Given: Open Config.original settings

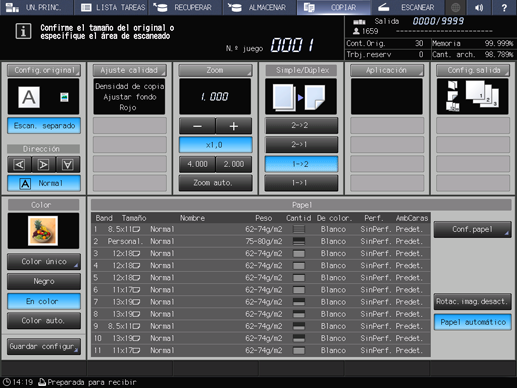Looking at the screenshot, I should click(x=44, y=70).
